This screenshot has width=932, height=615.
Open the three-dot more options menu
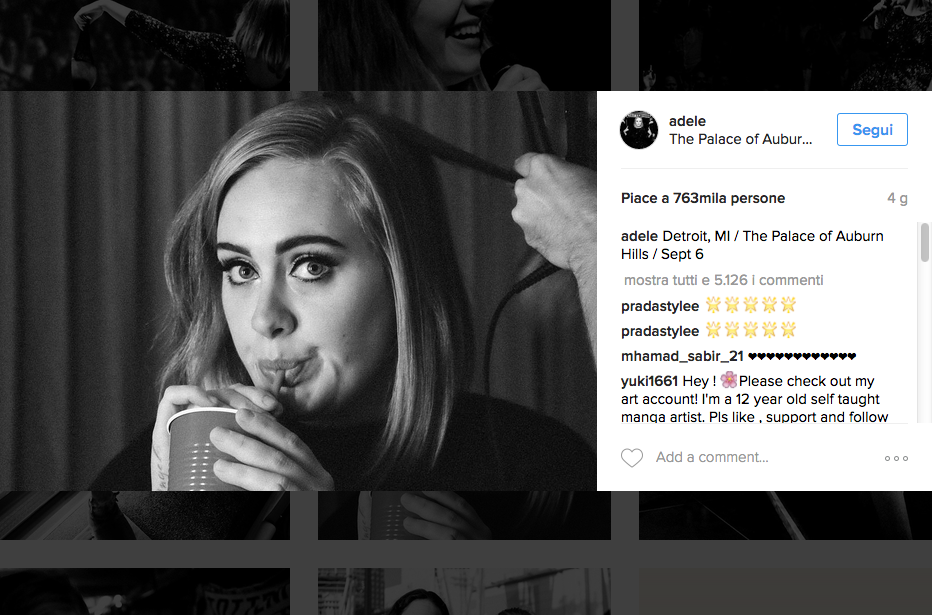pyautogui.click(x=896, y=458)
